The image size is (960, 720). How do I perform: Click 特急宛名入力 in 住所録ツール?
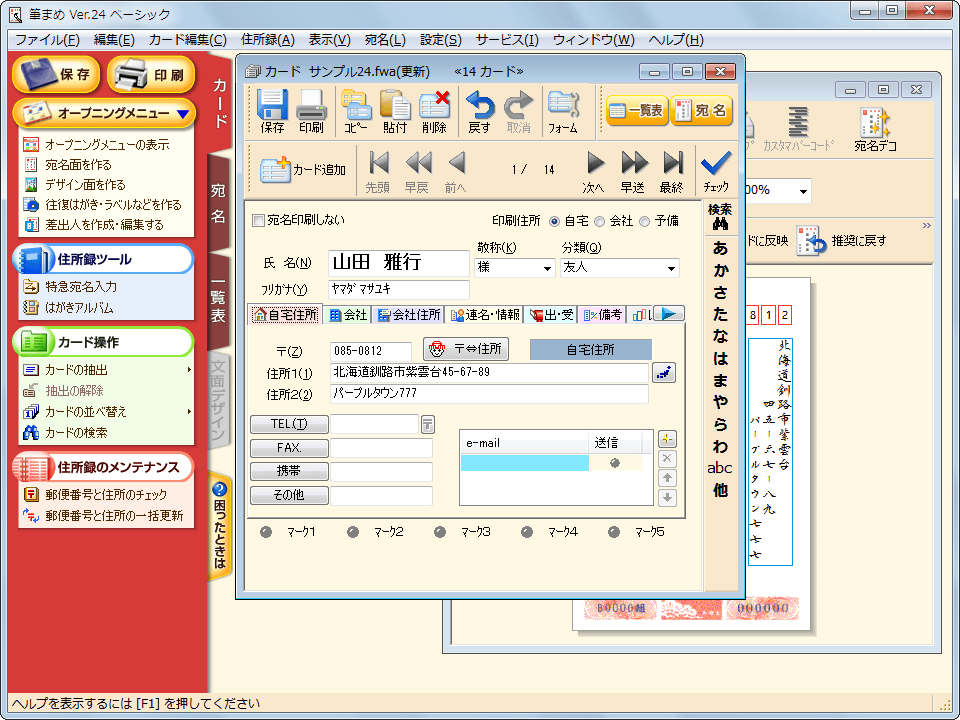(81, 287)
